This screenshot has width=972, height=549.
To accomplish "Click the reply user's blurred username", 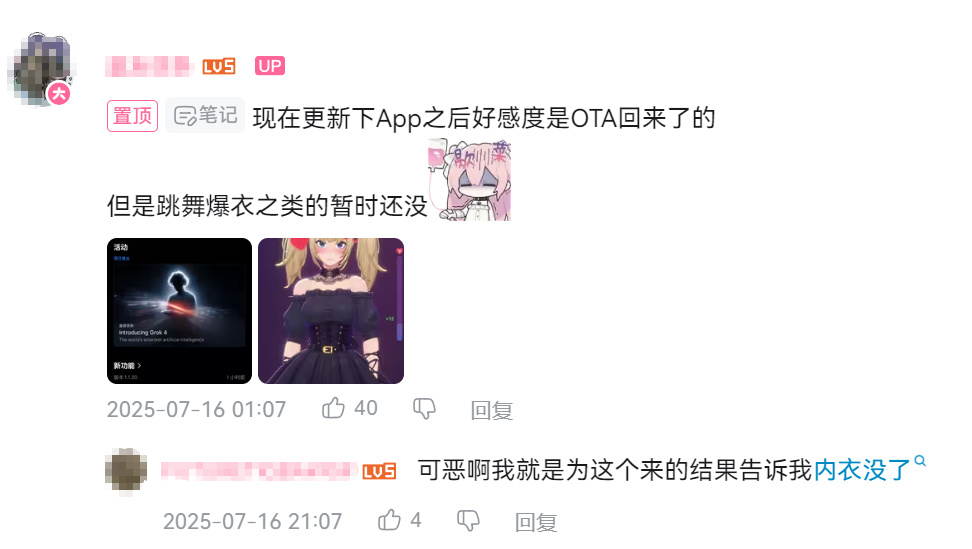I will 258,471.
